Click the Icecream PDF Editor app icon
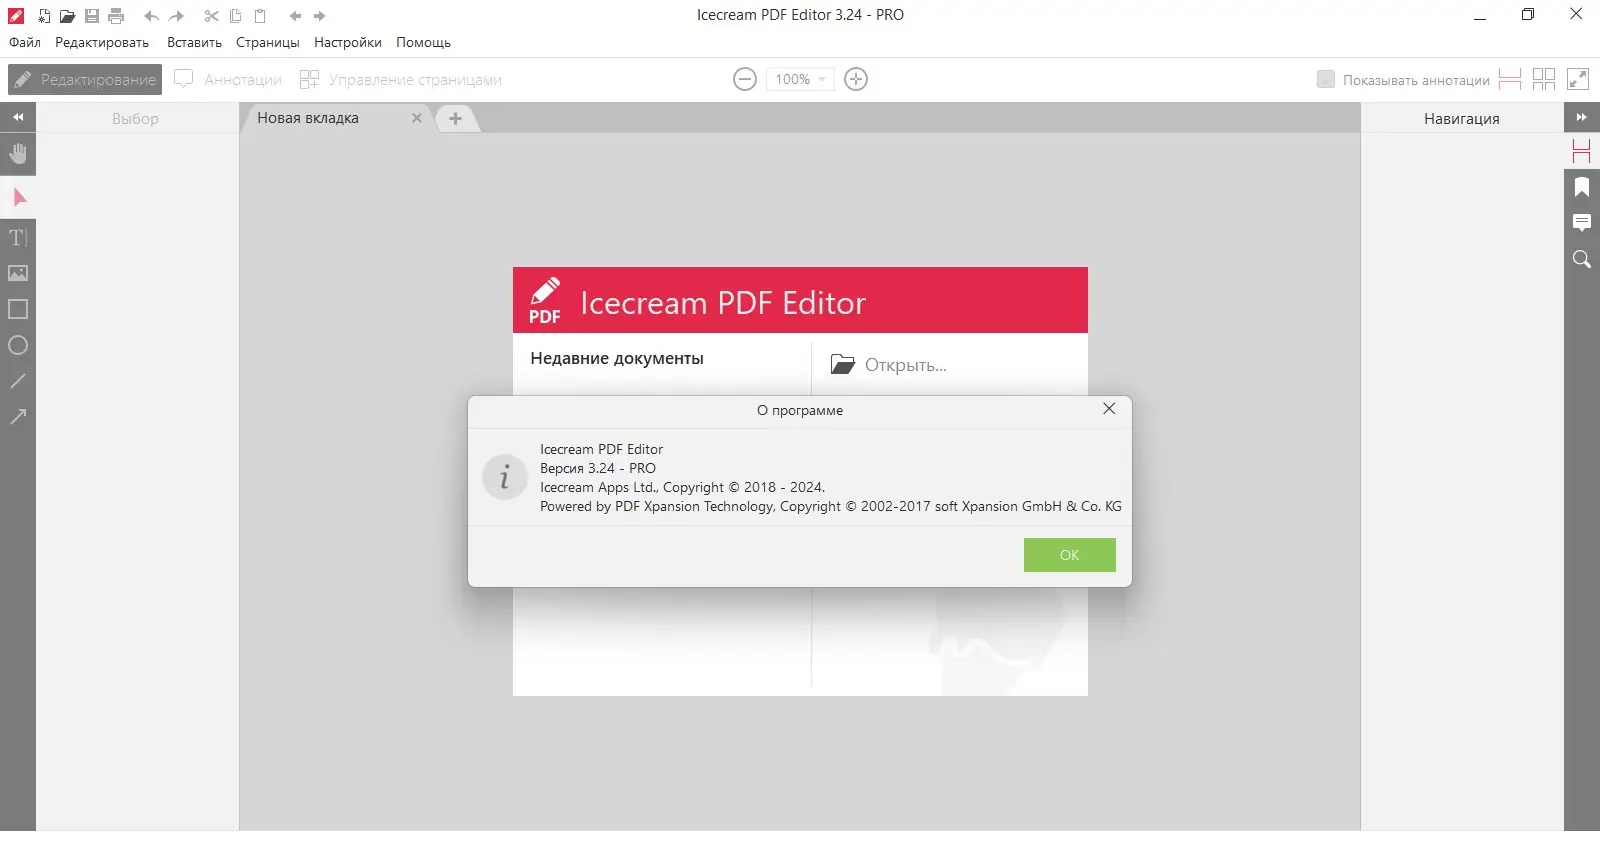 (x=16, y=15)
